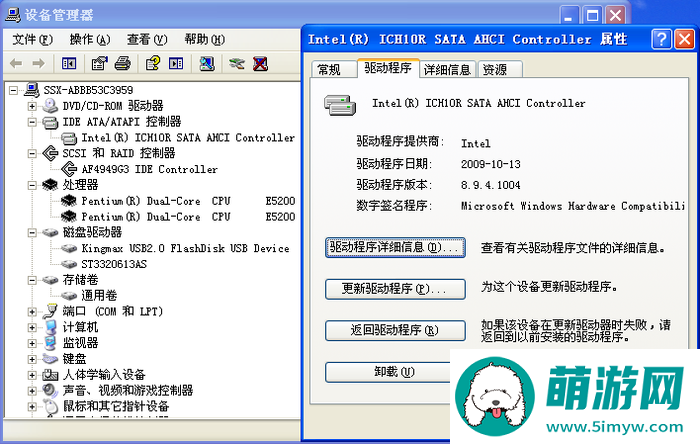Image resolution: width=700 pixels, height=444 pixels.
Task: Collapse the 磁盘驱动器 node
Action: (32, 232)
